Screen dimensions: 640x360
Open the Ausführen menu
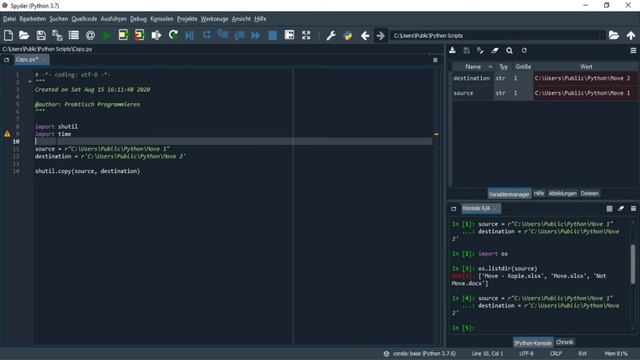tap(113, 19)
